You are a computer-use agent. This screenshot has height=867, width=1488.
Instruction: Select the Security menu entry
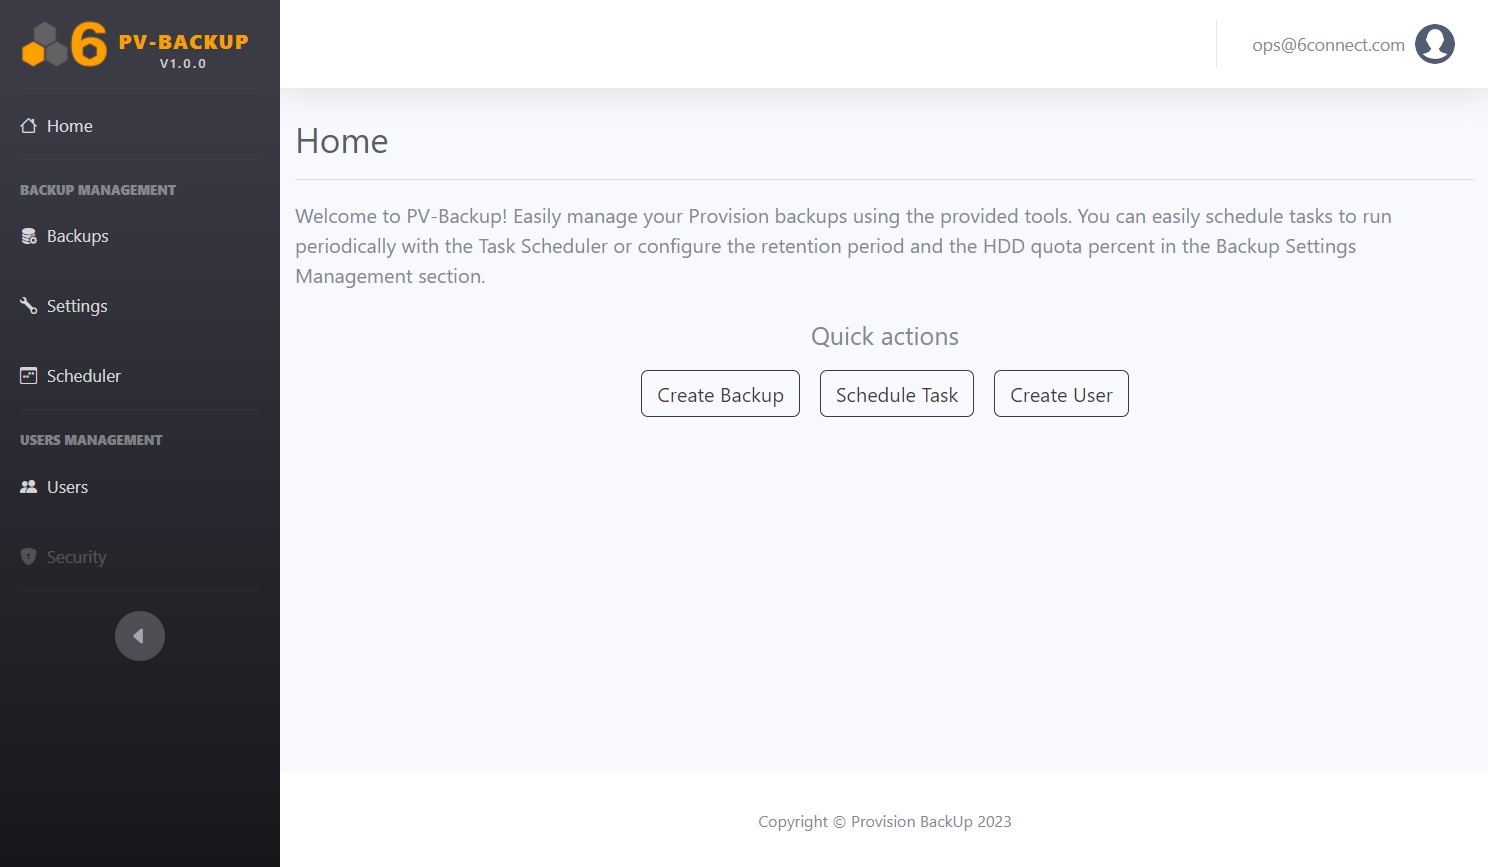pyautogui.click(x=76, y=557)
